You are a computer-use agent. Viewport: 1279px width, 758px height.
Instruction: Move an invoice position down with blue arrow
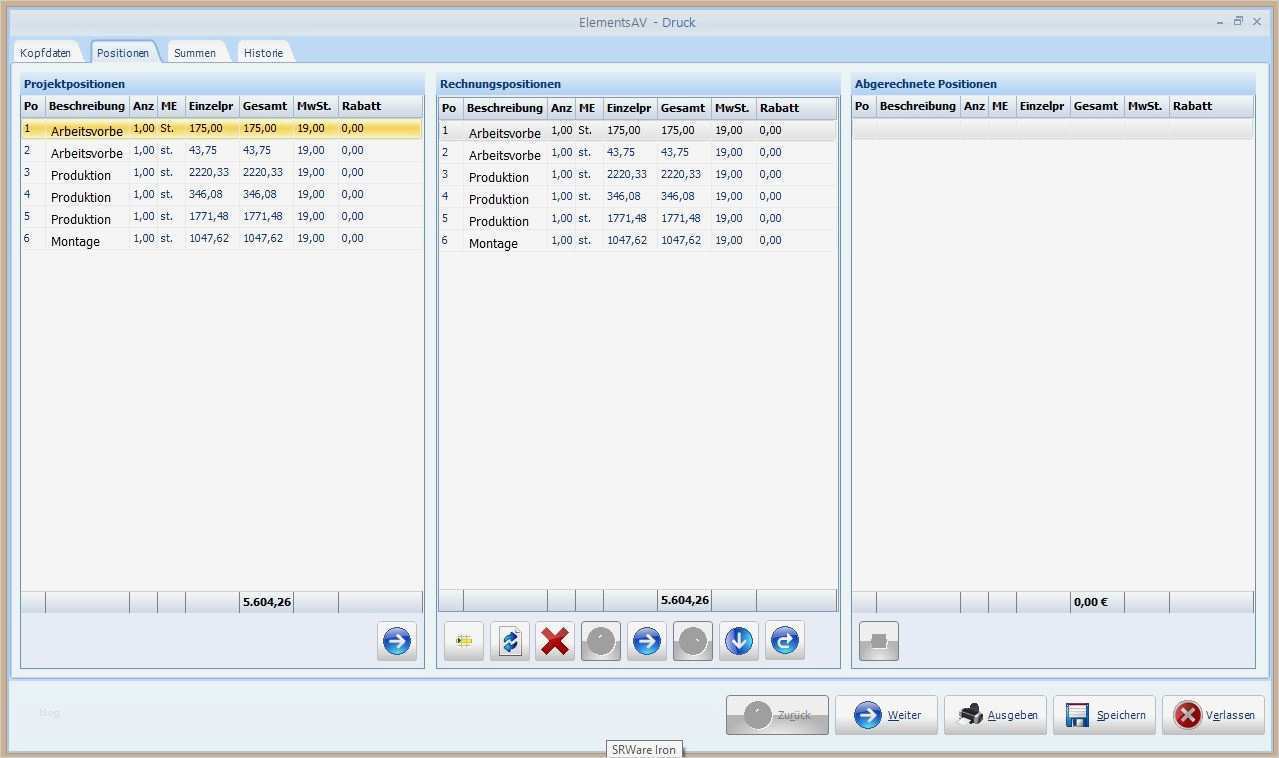coord(738,641)
